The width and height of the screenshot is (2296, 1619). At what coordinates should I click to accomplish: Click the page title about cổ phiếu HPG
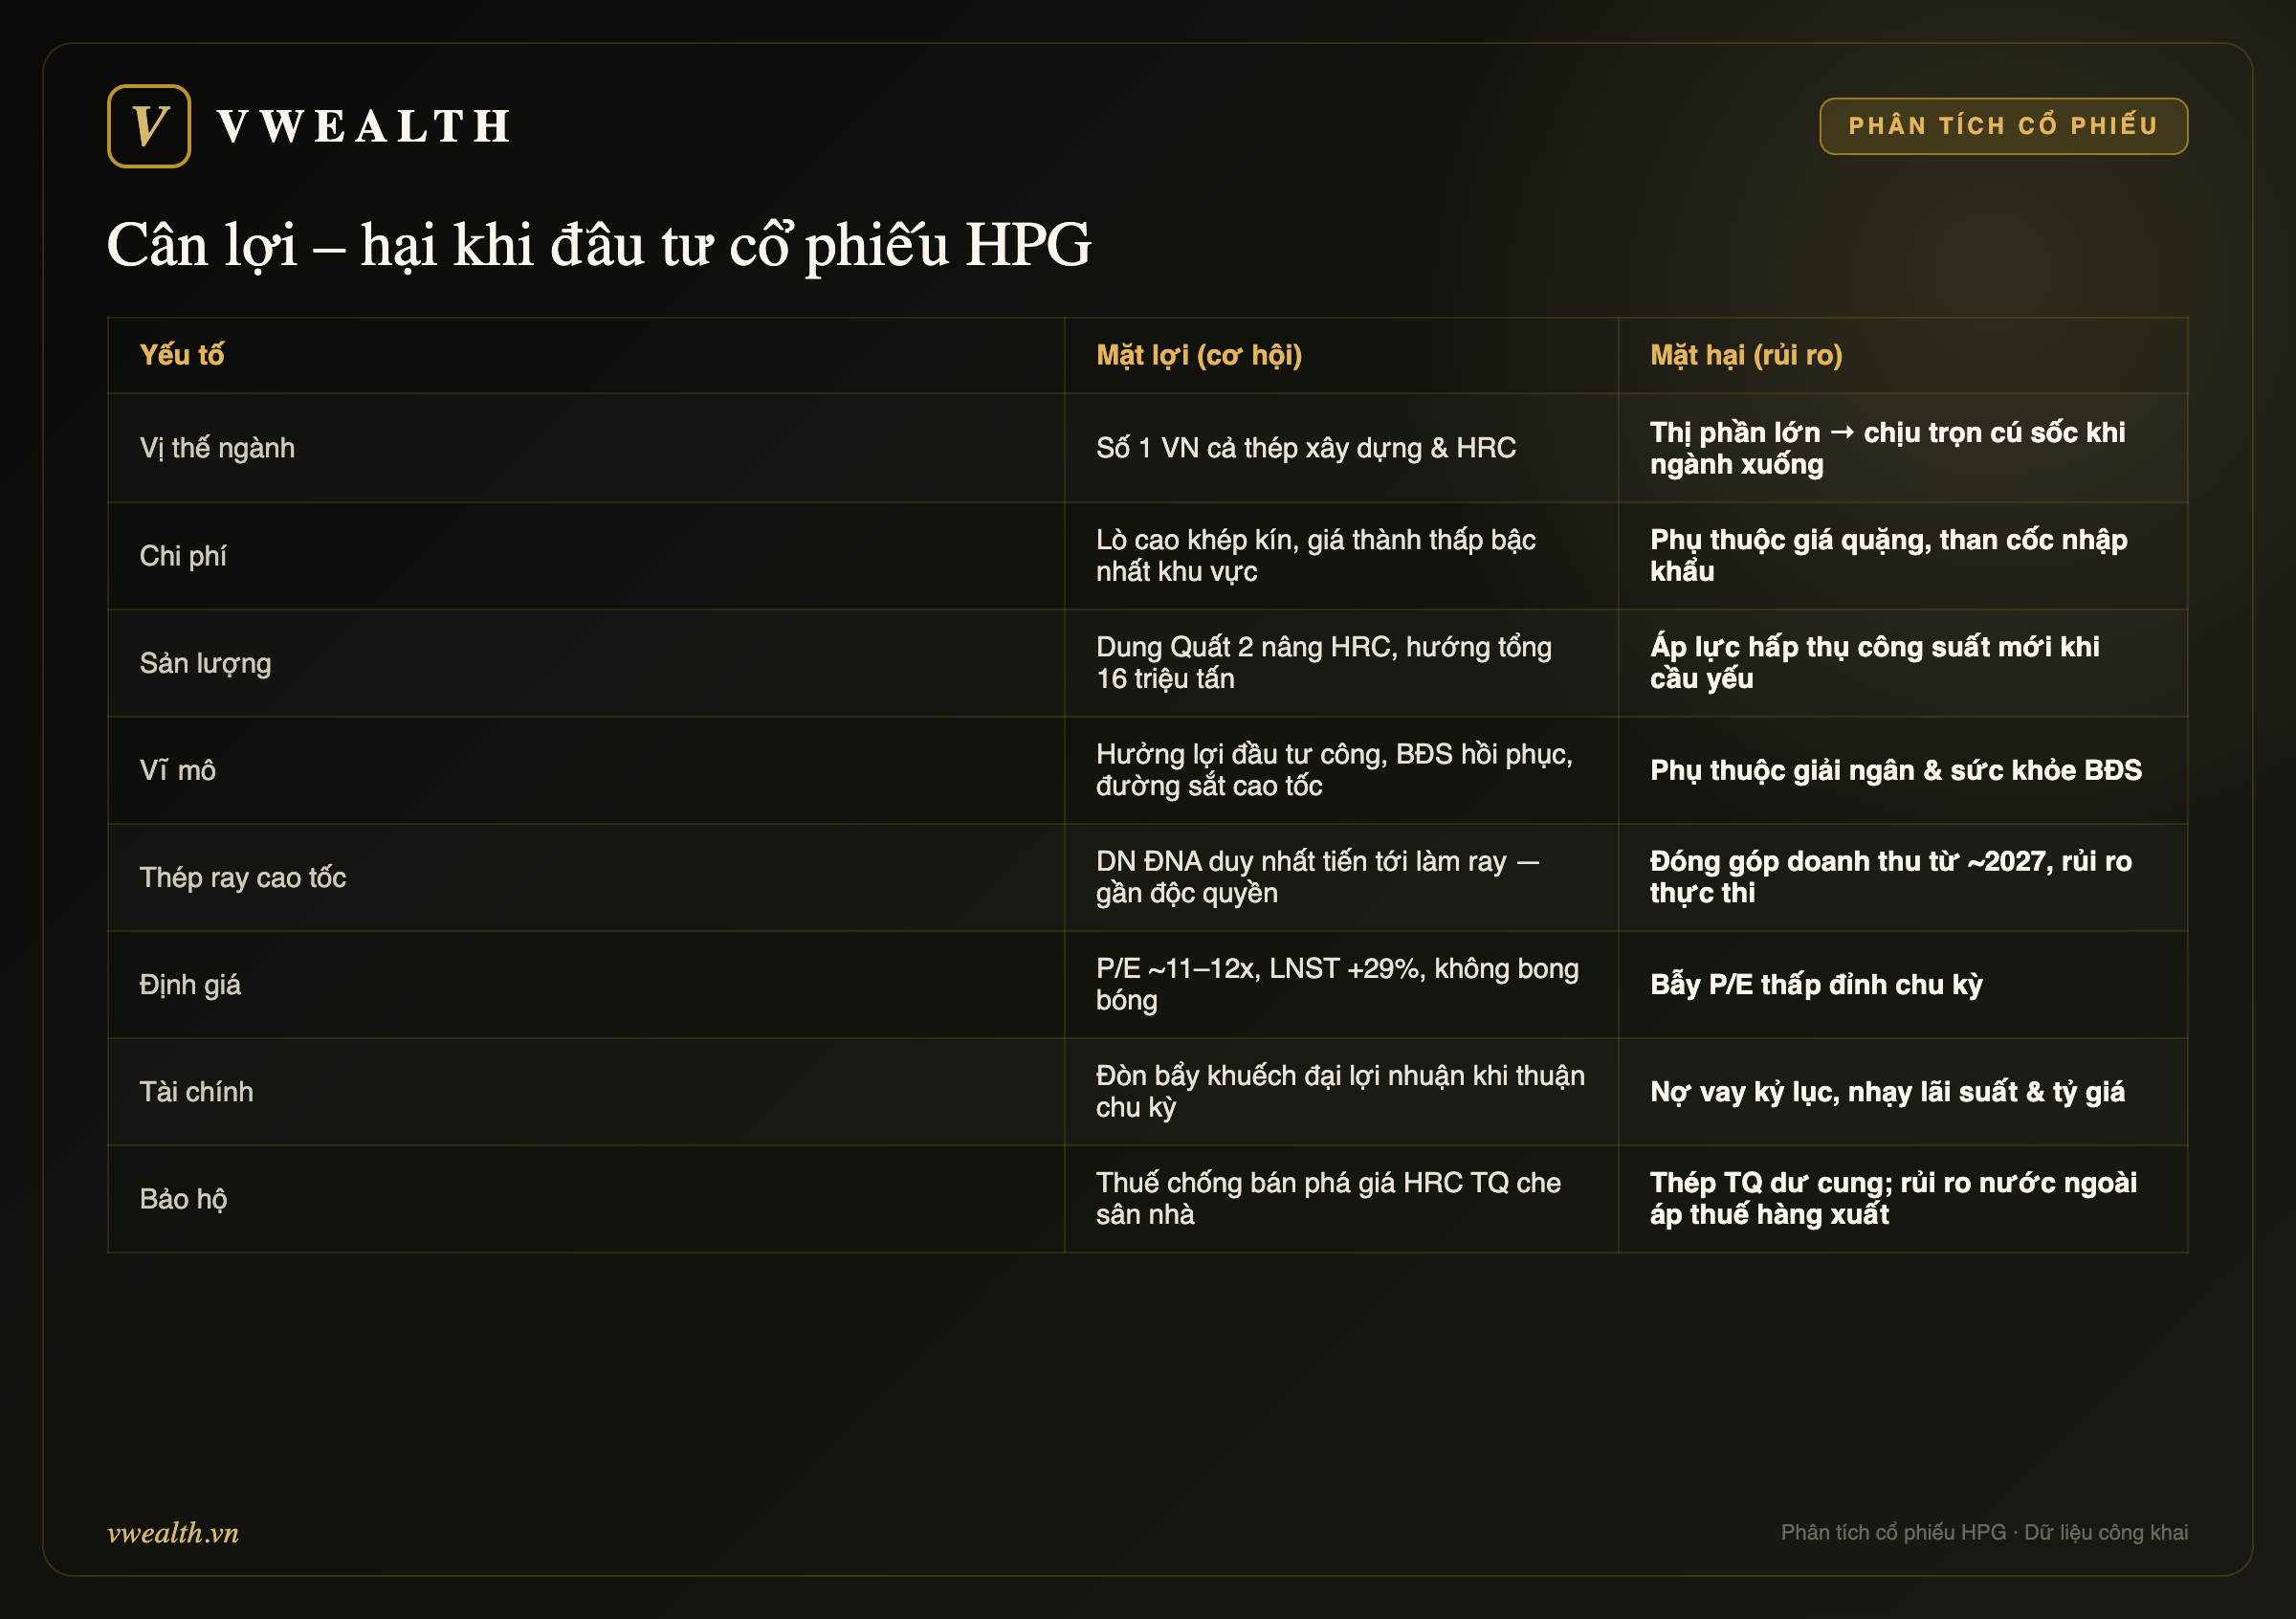coord(598,245)
